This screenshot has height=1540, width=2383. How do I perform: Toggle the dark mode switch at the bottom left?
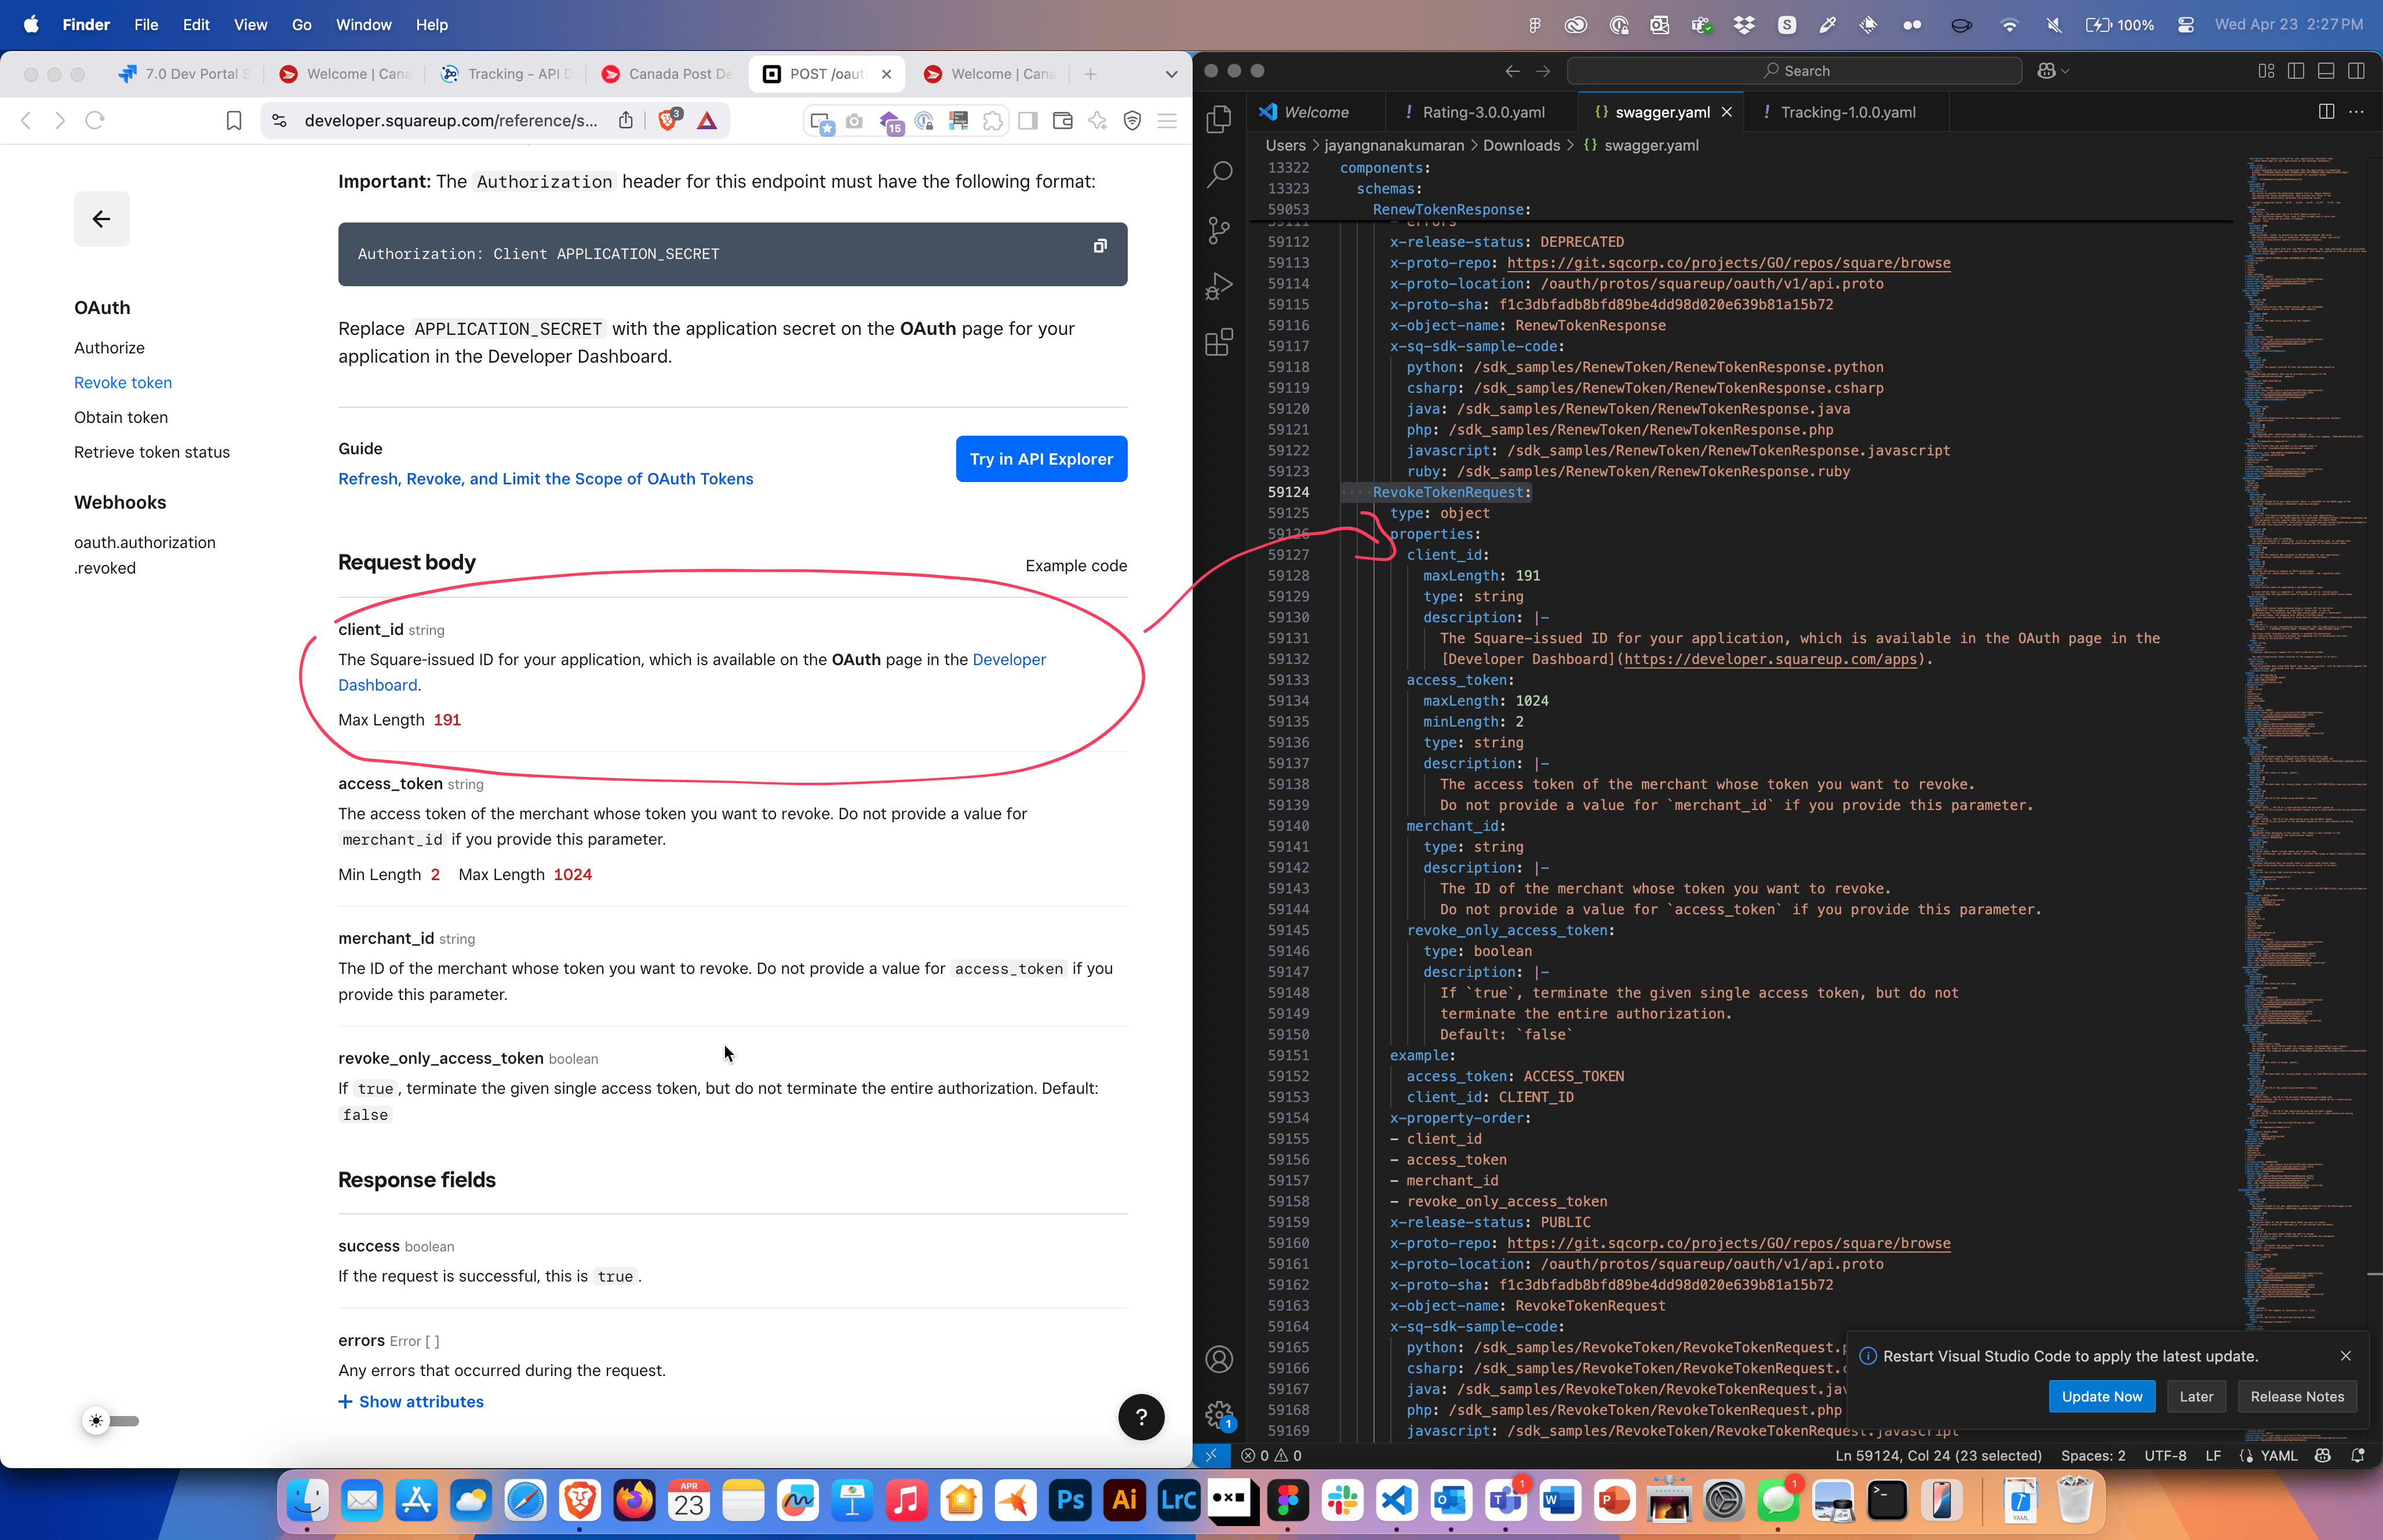coord(111,1421)
